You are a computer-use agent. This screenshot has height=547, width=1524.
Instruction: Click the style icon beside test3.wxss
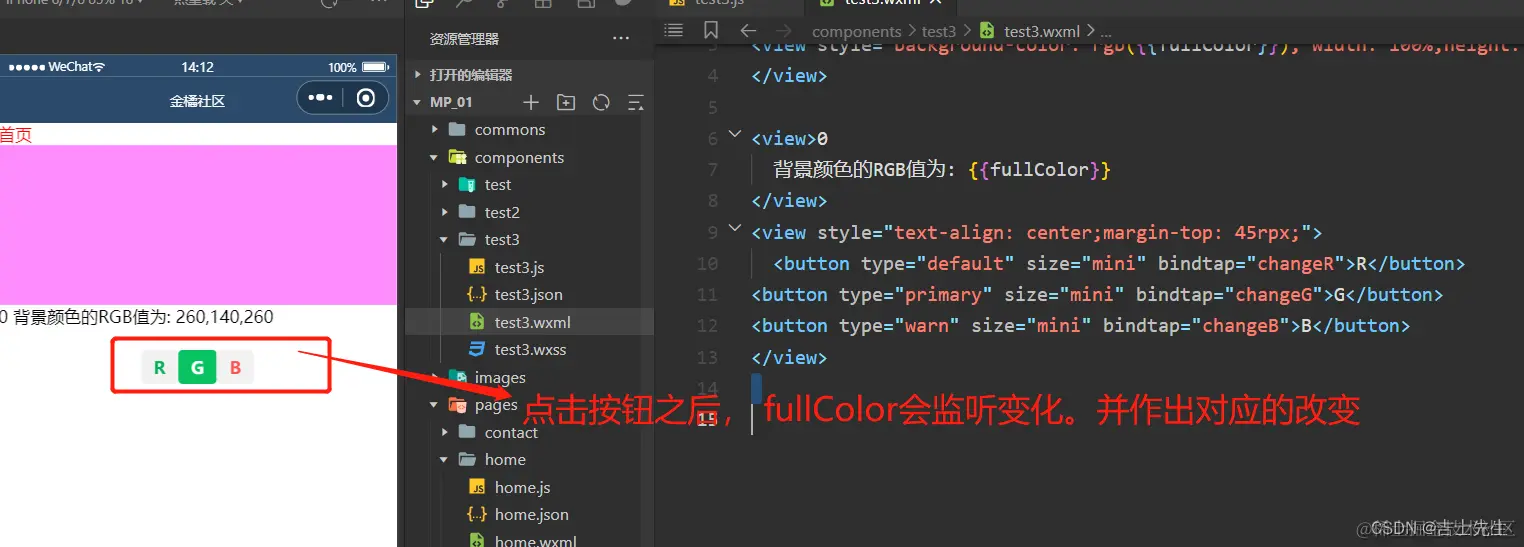click(477, 349)
